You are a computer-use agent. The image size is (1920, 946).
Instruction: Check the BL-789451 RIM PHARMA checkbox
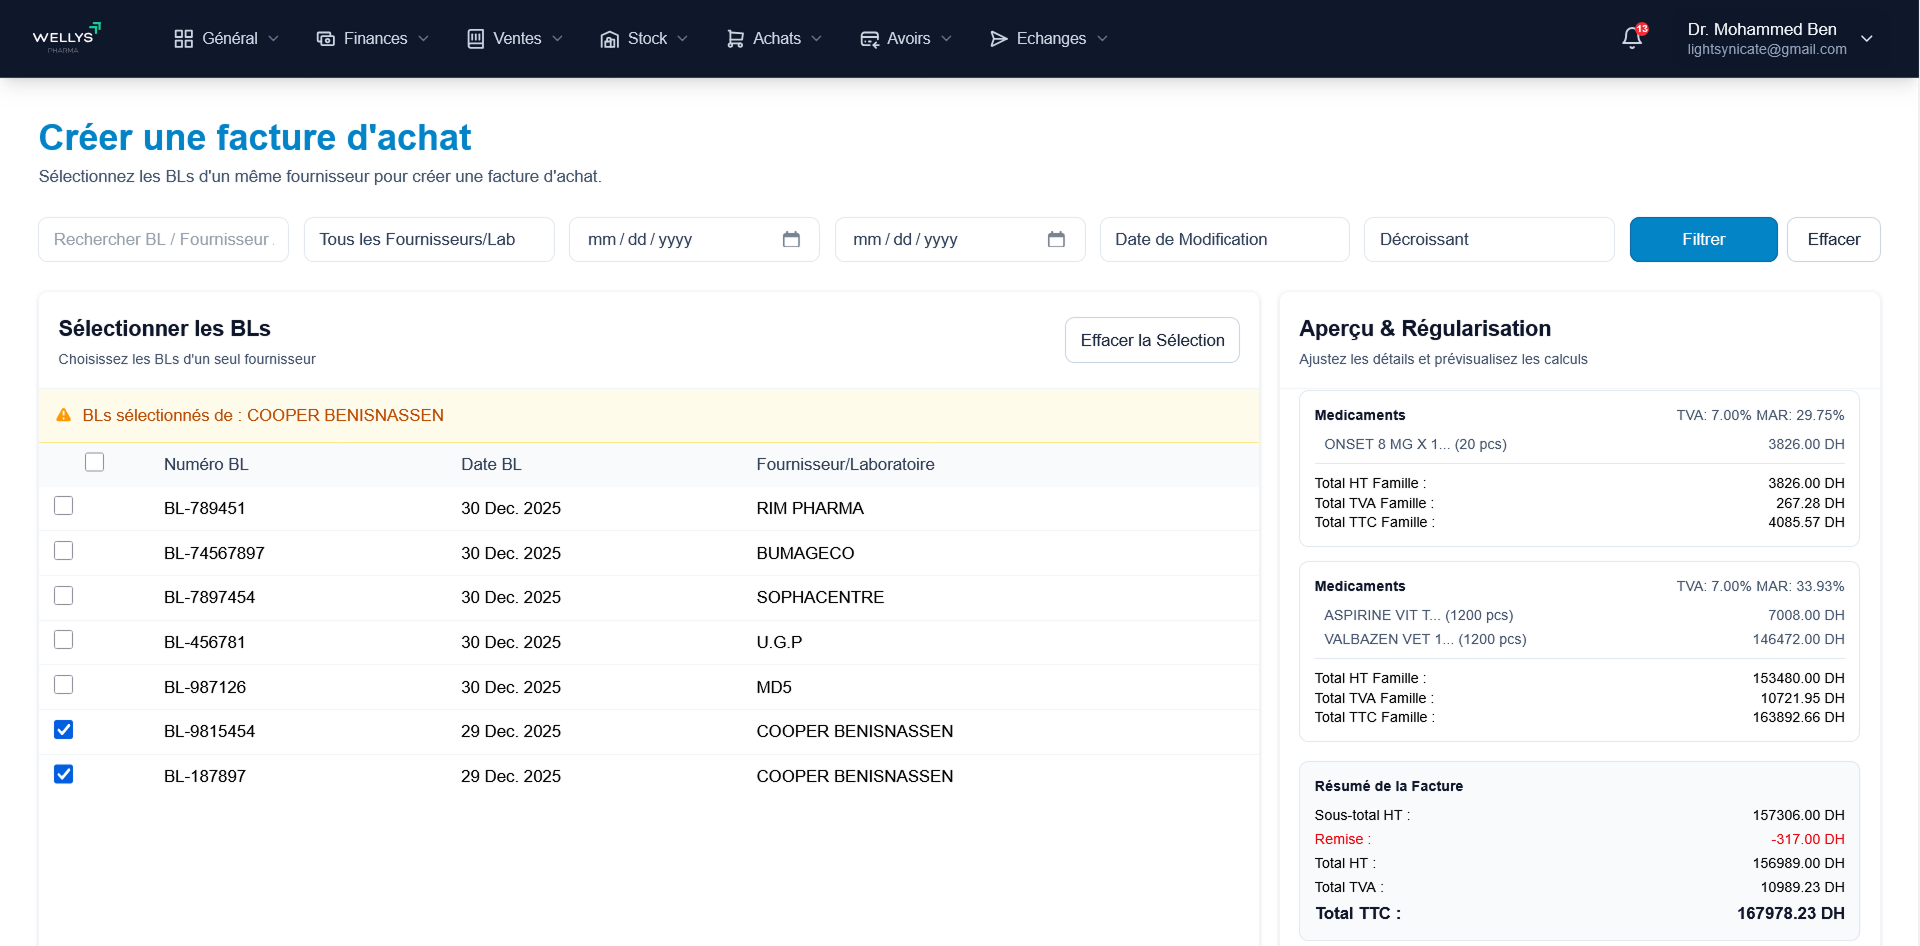click(x=64, y=506)
